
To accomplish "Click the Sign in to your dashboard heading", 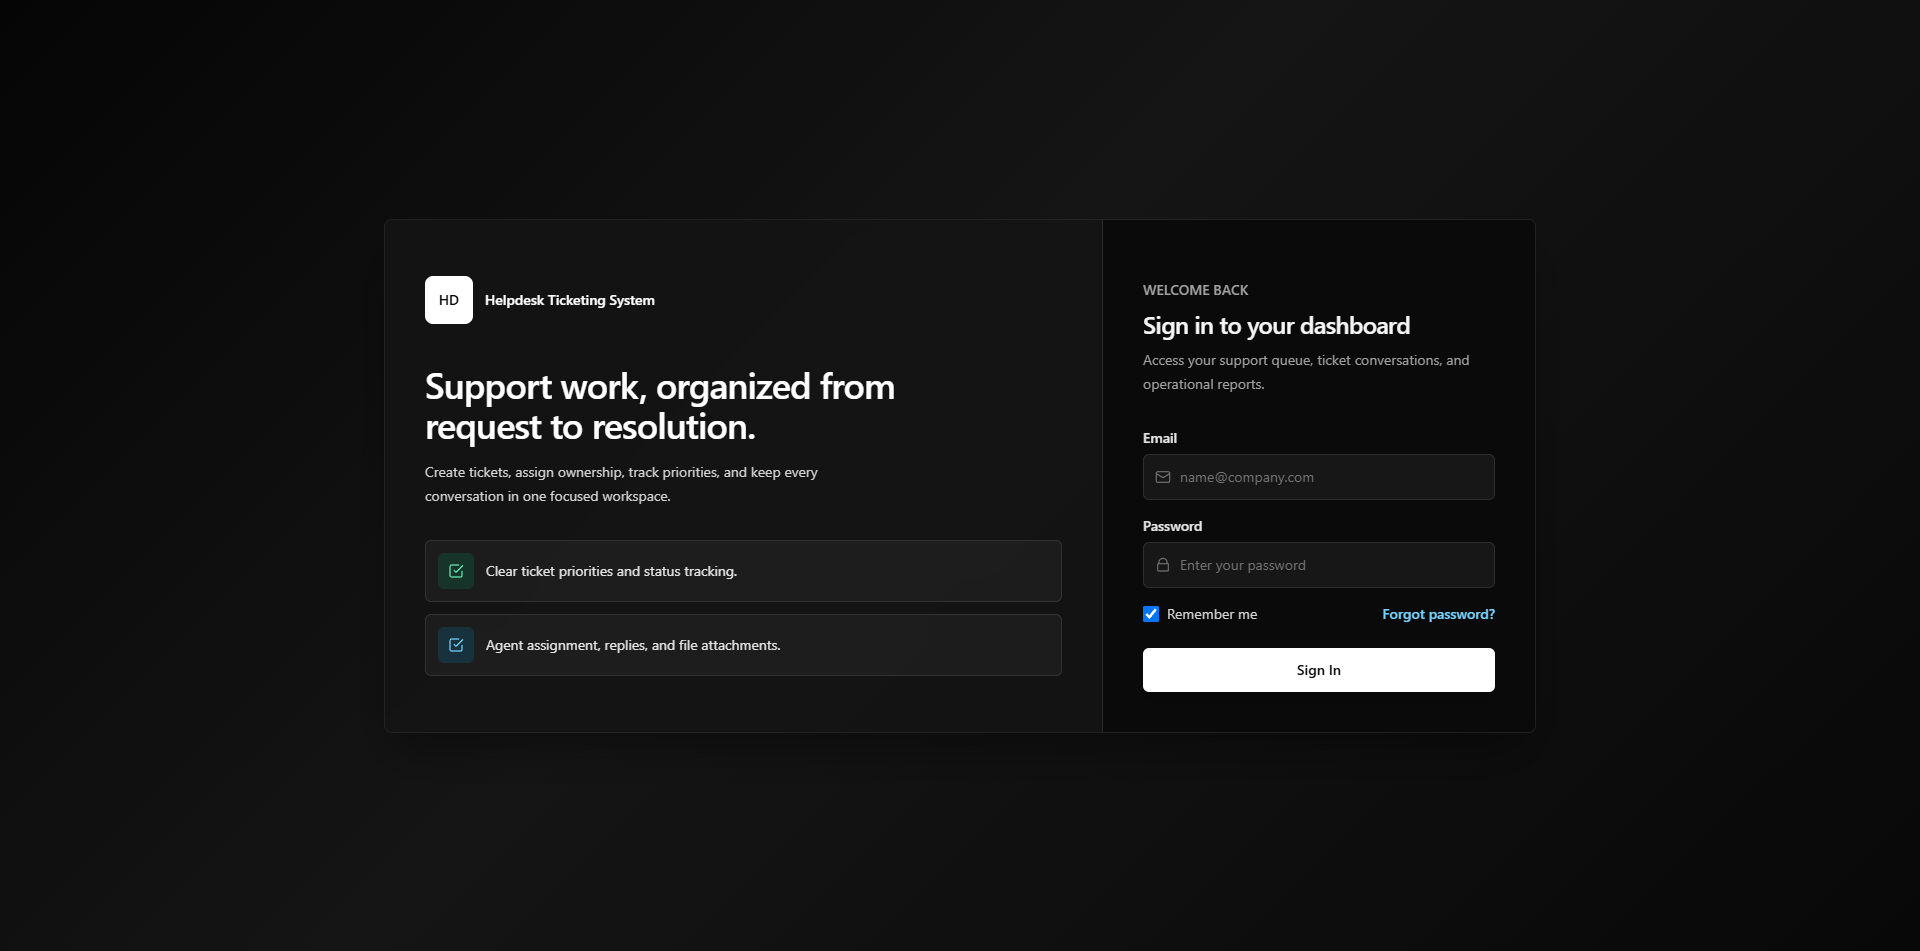I will (x=1276, y=326).
